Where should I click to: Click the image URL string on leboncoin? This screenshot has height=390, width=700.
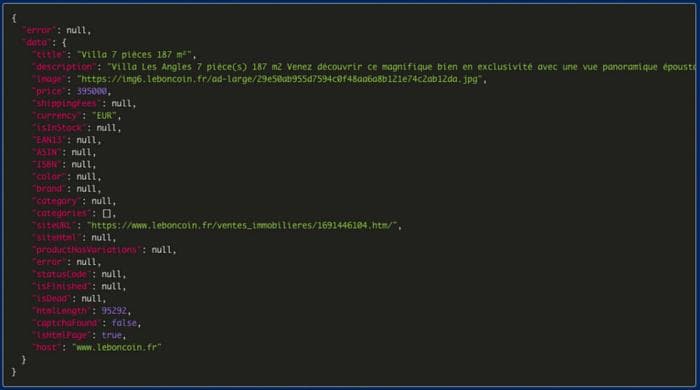coord(279,79)
